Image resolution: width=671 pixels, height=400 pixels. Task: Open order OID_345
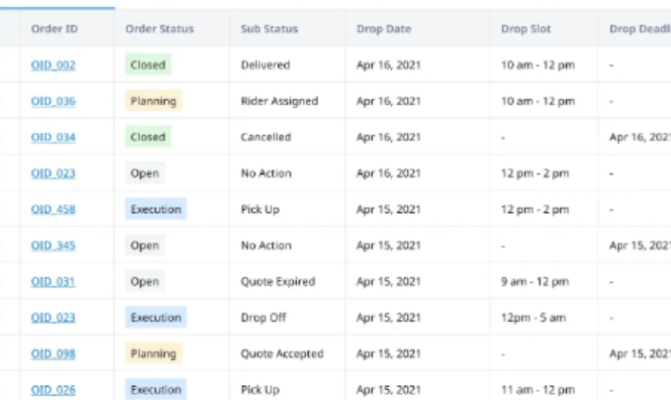(x=53, y=245)
